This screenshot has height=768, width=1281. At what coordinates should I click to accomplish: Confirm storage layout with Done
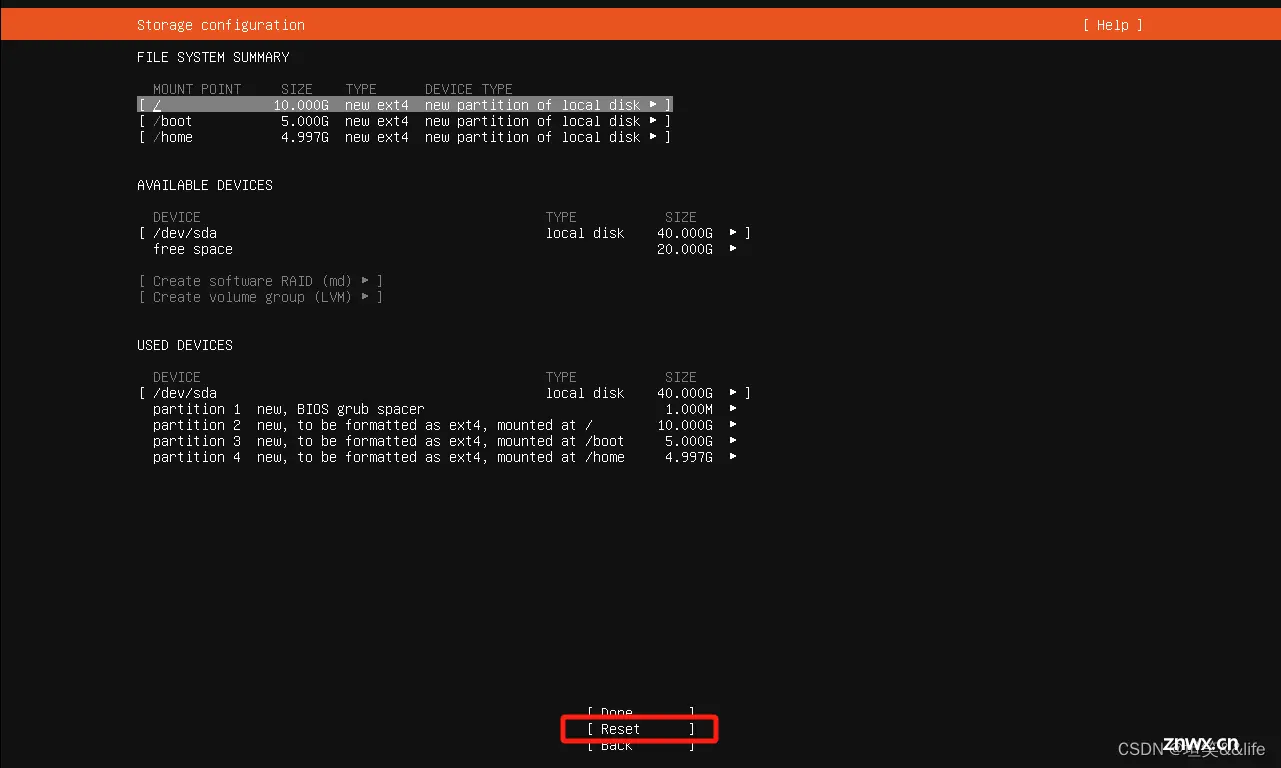point(640,713)
